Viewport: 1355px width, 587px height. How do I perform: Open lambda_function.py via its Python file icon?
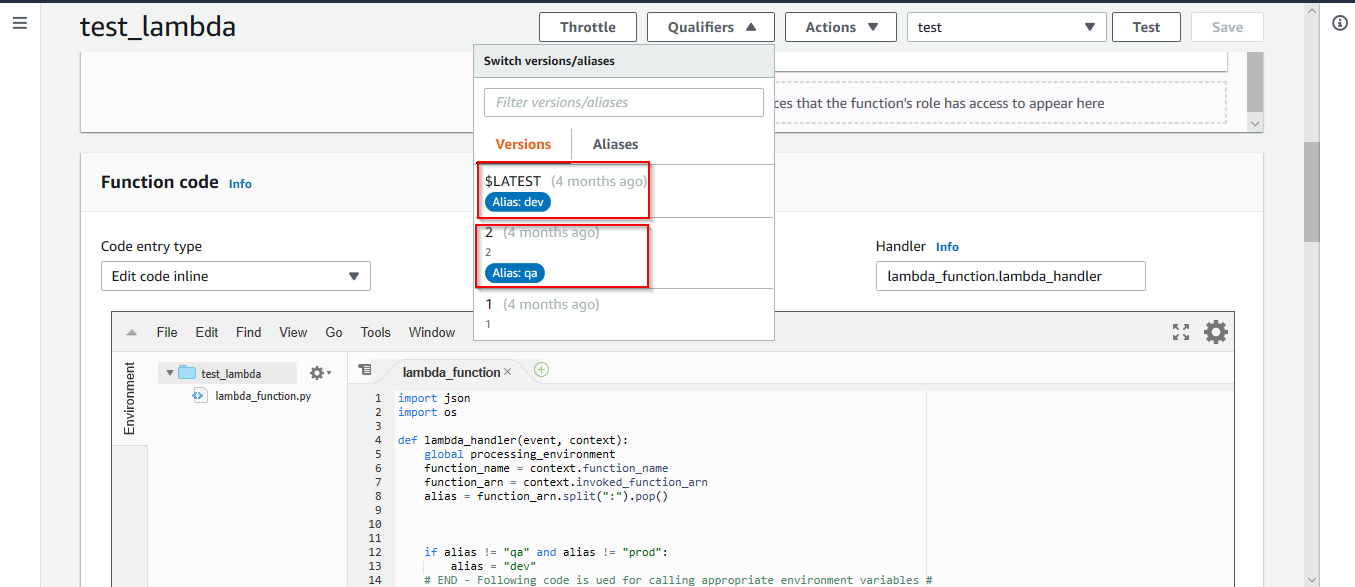(x=198, y=394)
